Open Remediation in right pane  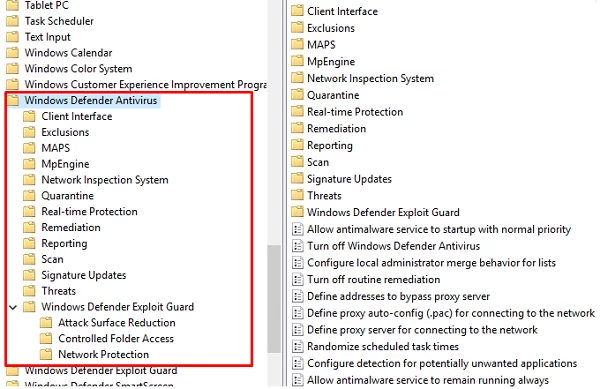(x=336, y=129)
